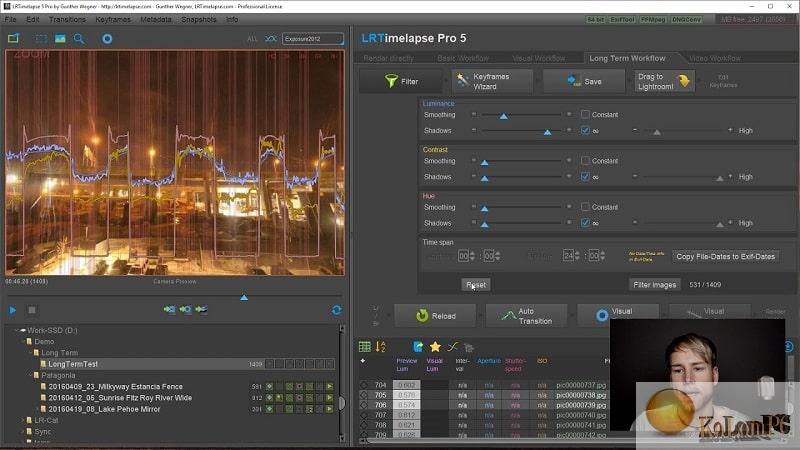Open the Keyframes menu
The width and height of the screenshot is (800, 450).
click(113, 19)
